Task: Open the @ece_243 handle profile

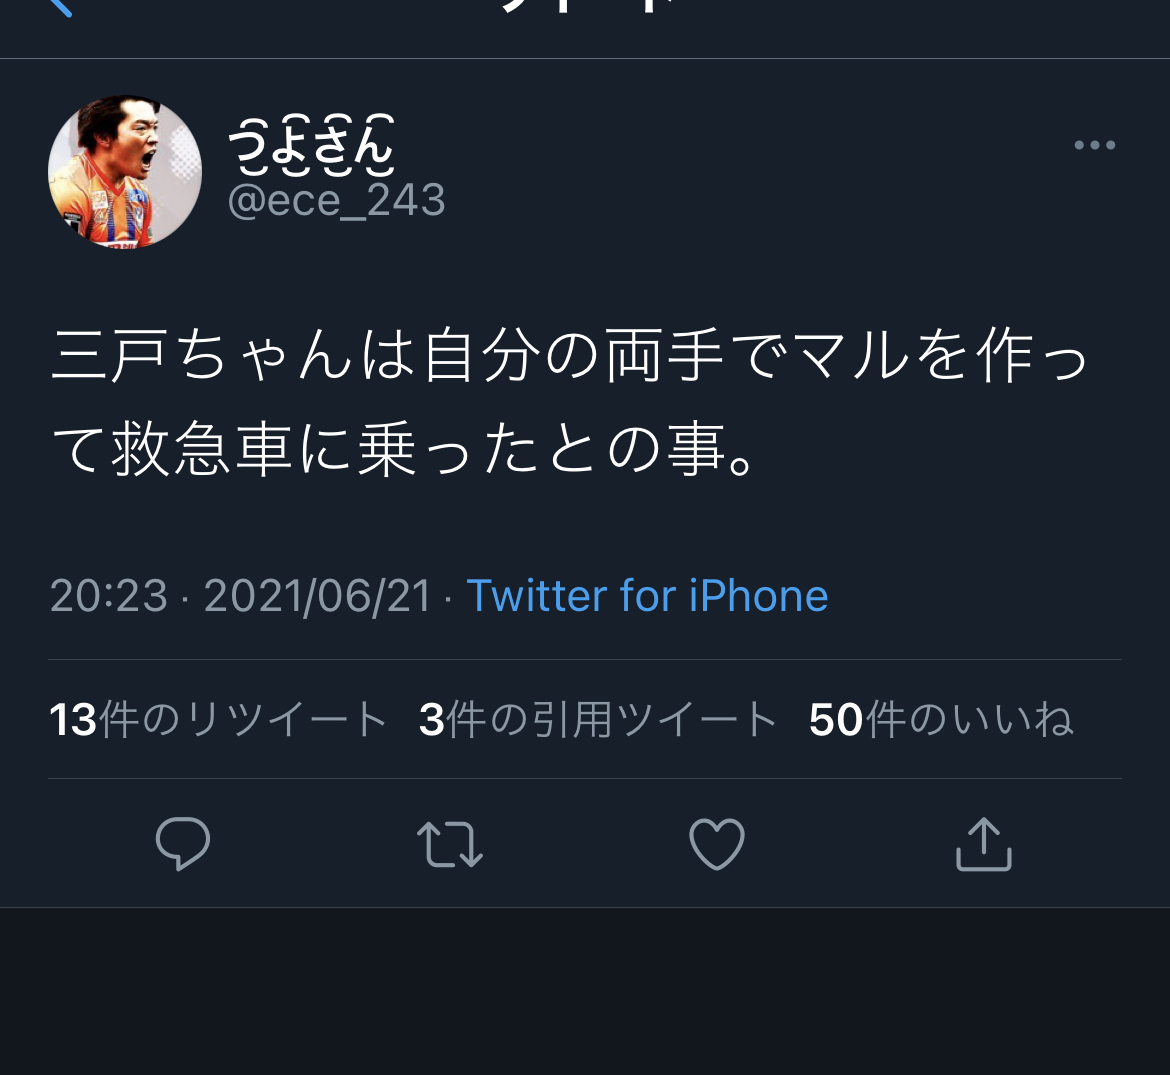Action: click(337, 201)
